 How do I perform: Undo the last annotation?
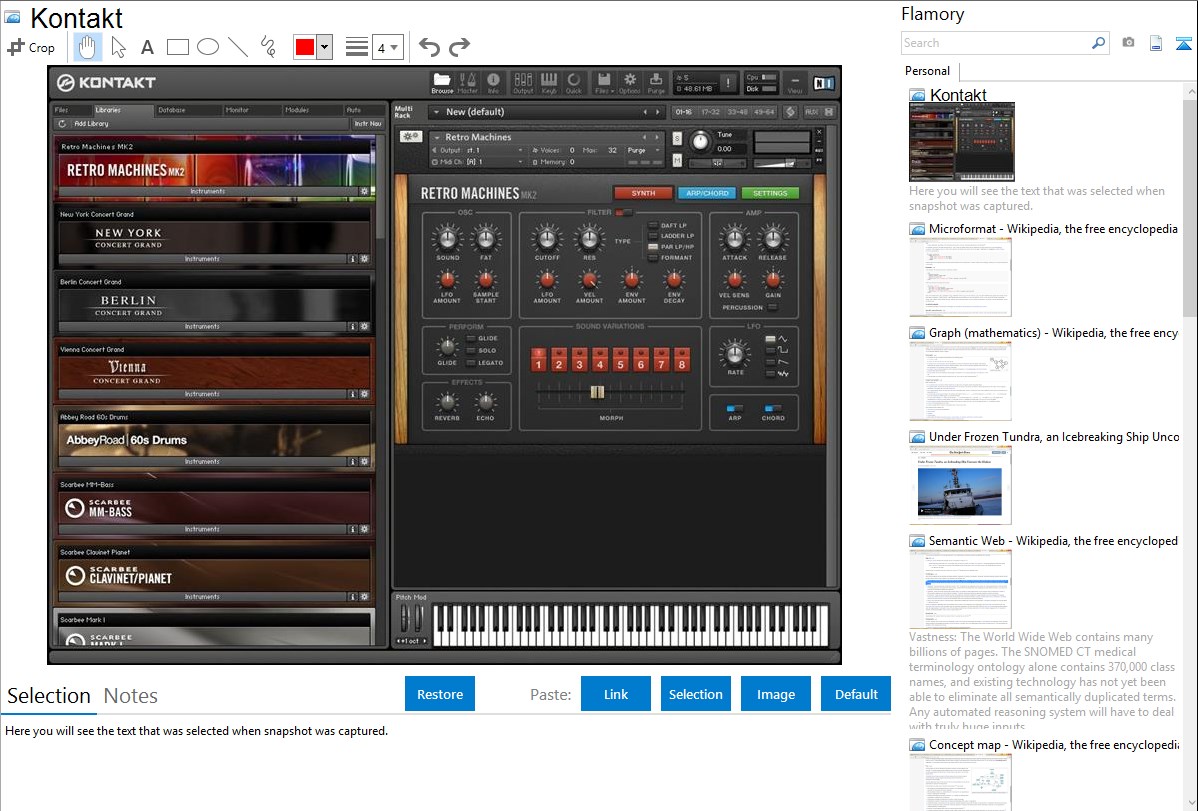(429, 47)
